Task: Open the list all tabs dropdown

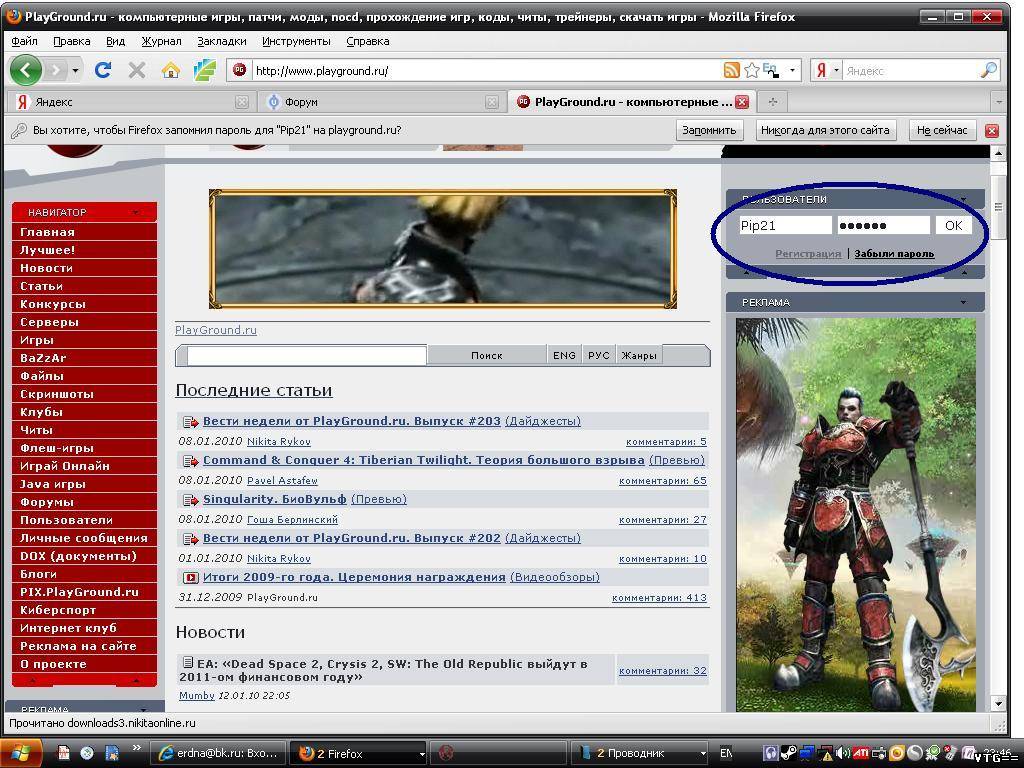Action: click(x=998, y=102)
